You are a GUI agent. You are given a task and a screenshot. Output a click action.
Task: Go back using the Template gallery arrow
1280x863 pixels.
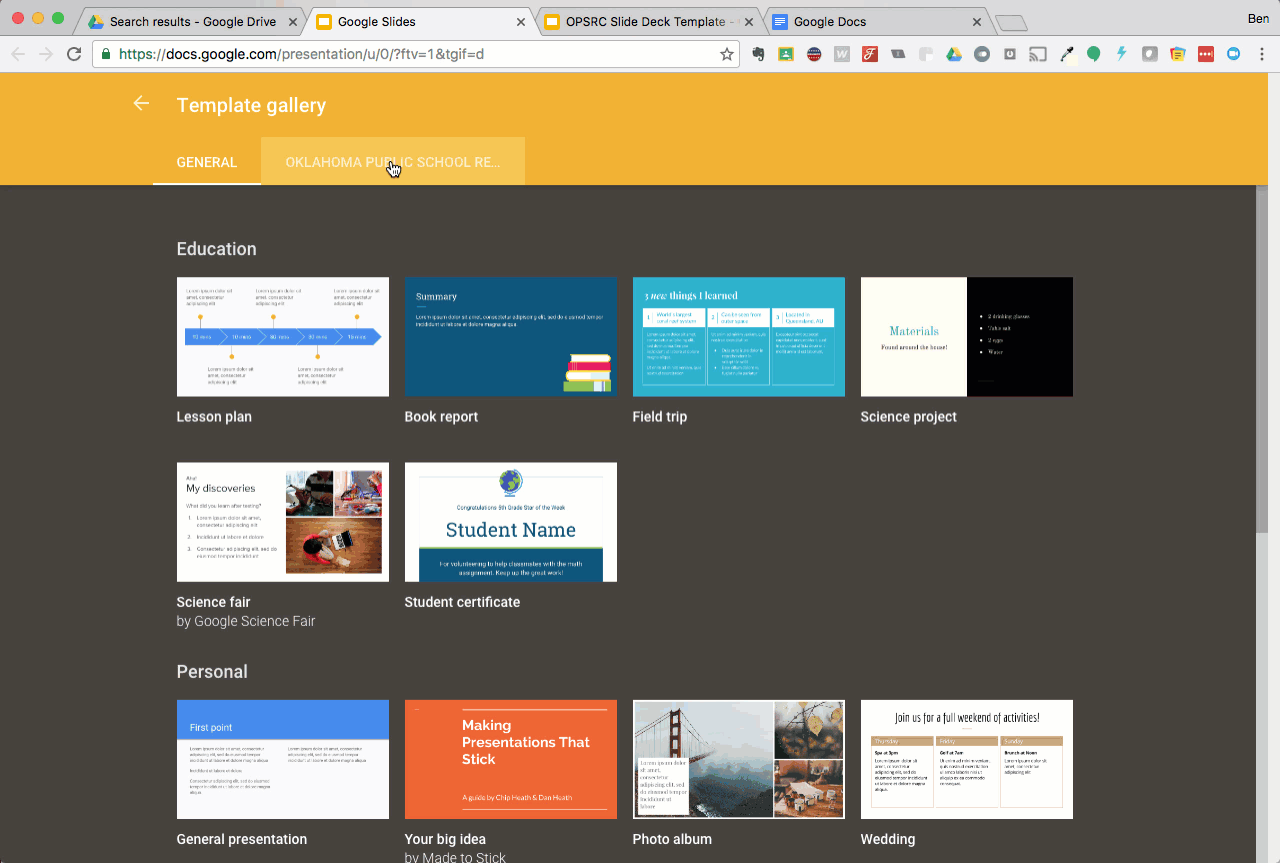click(x=141, y=104)
